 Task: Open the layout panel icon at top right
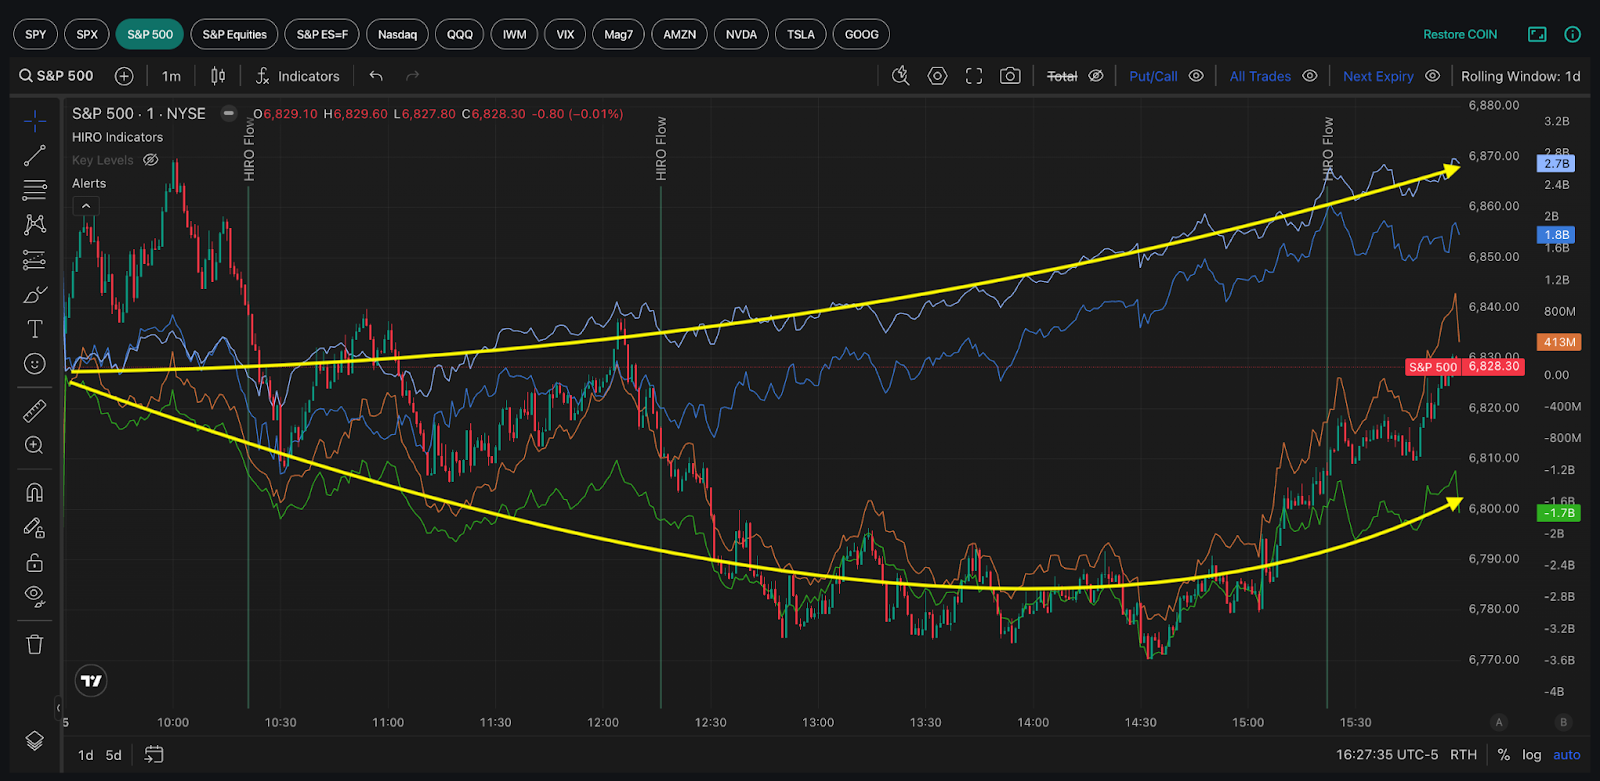point(1537,34)
